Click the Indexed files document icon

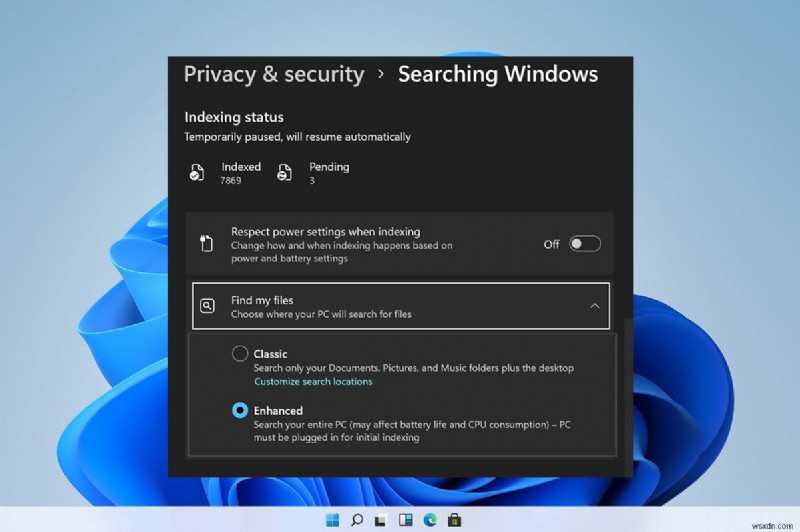(x=196, y=172)
